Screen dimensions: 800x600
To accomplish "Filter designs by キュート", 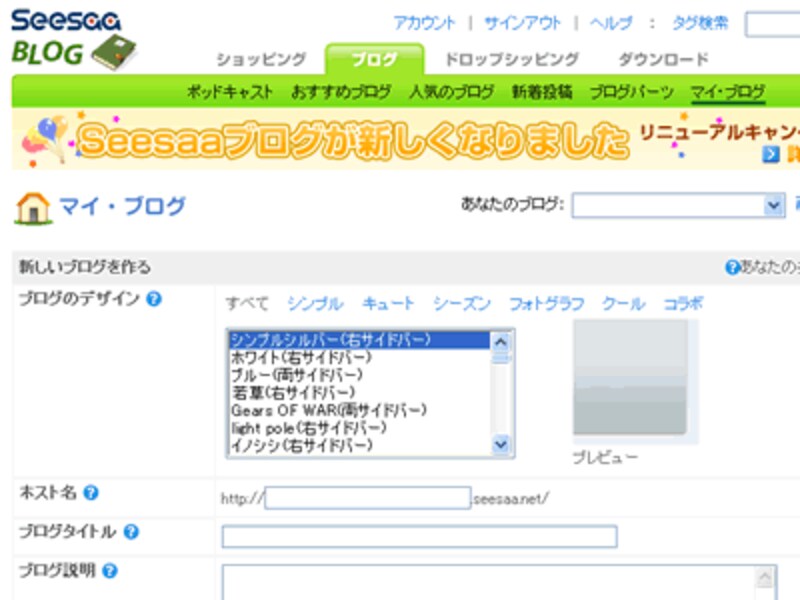I will click(x=388, y=304).
